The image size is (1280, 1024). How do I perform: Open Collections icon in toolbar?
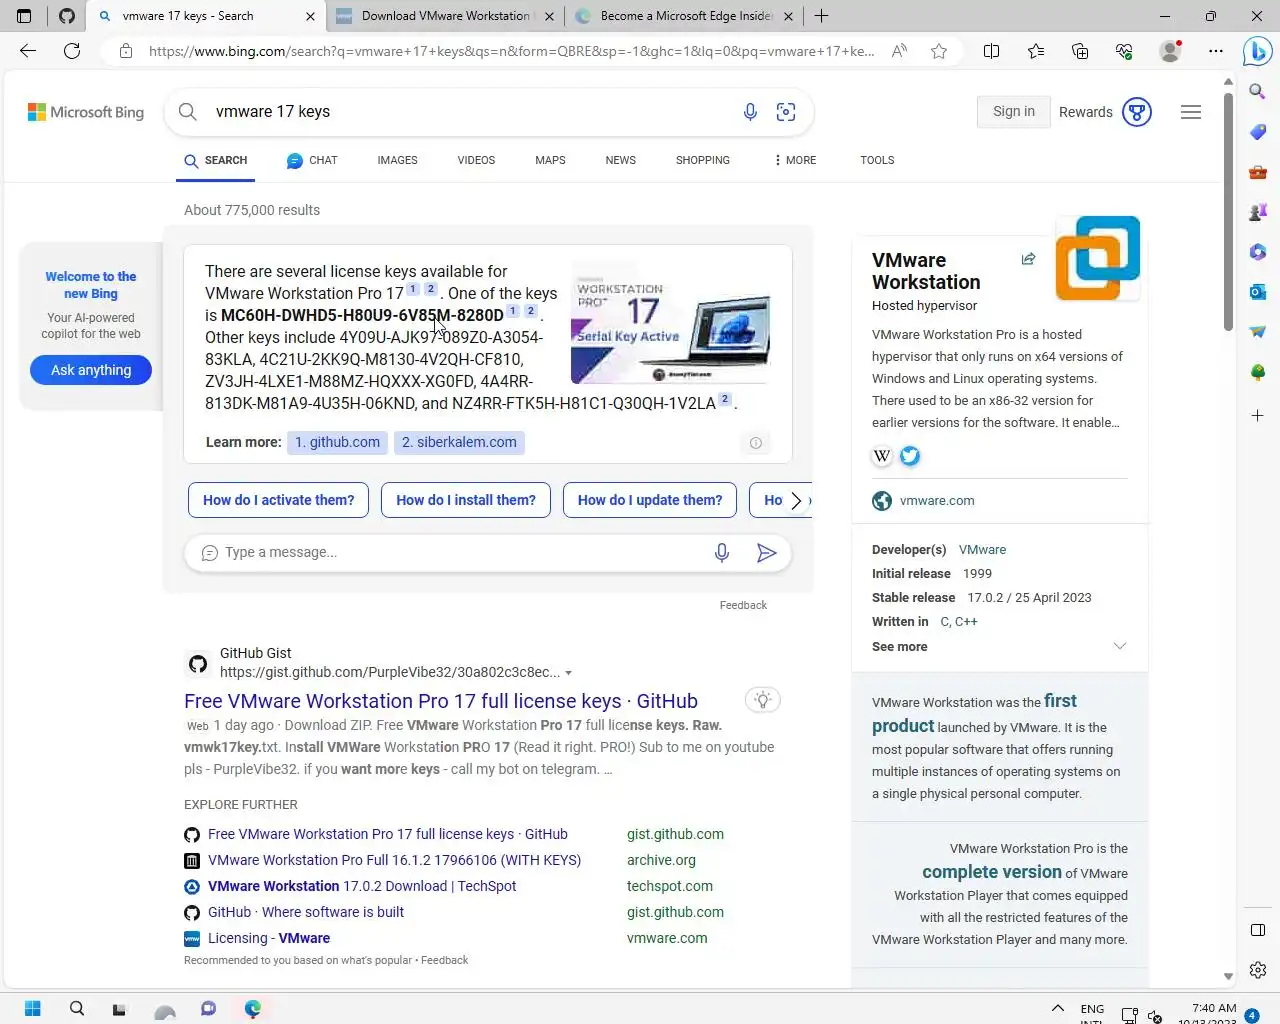coord(1079,51)
